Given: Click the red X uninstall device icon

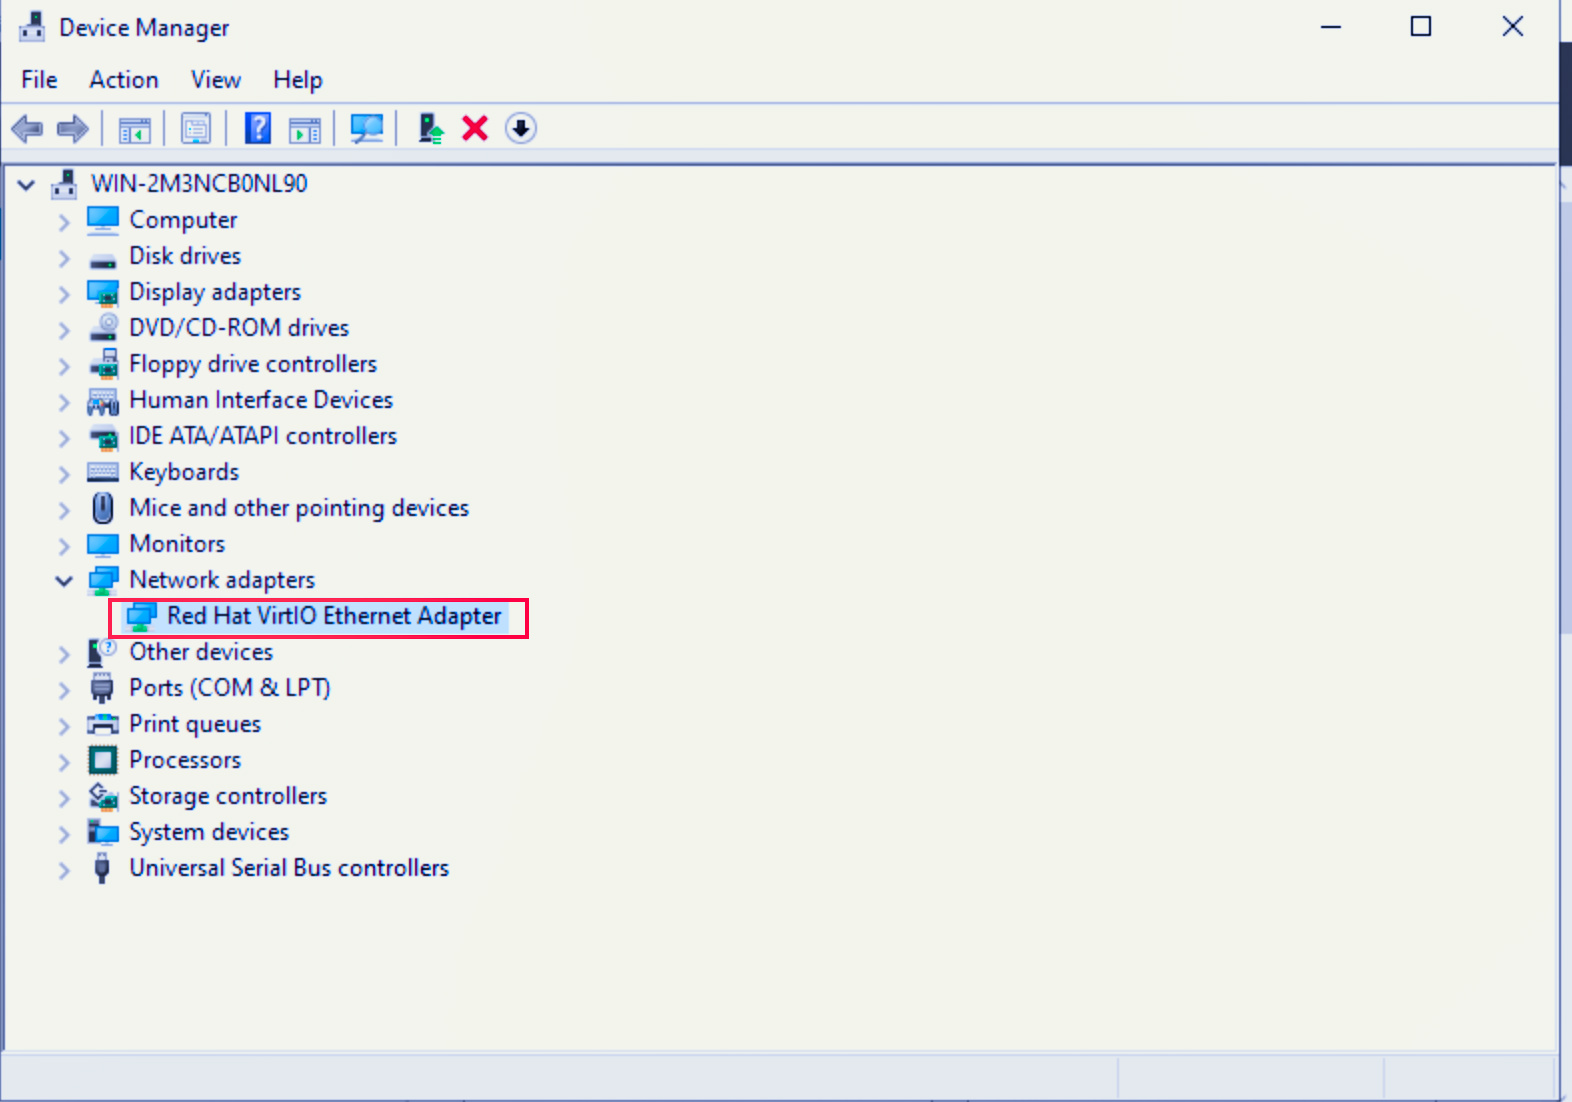Looking at the screenshot, I should click(475, 128).
